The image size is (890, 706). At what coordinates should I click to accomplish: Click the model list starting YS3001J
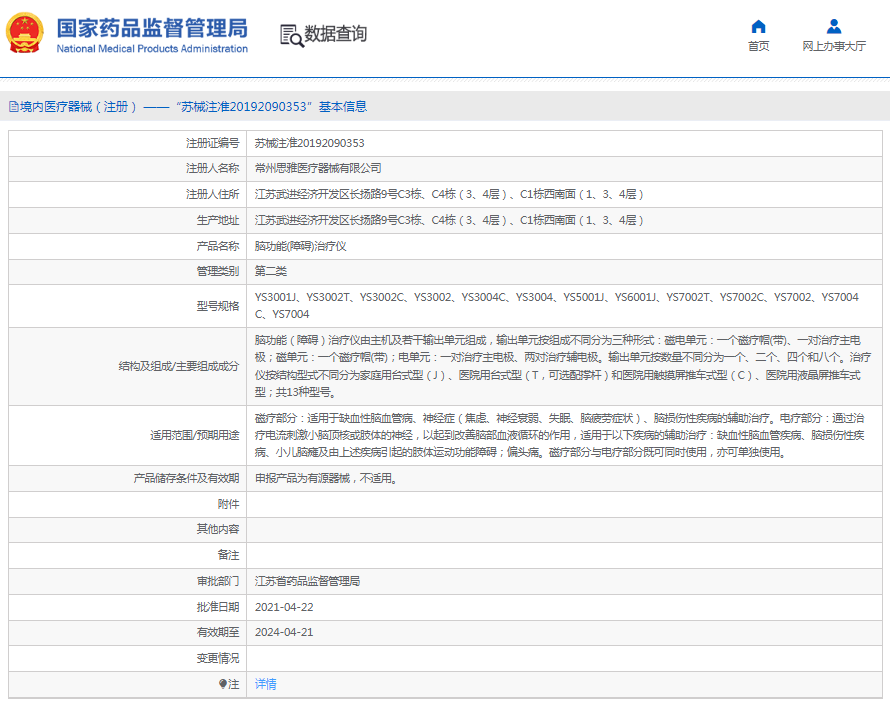[557, 306]
